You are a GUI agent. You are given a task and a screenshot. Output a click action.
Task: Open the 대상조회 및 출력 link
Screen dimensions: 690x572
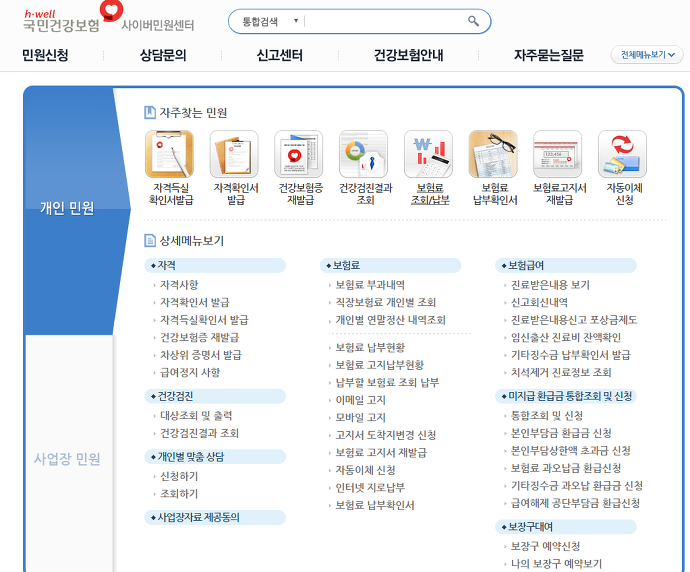coord(196,416)
